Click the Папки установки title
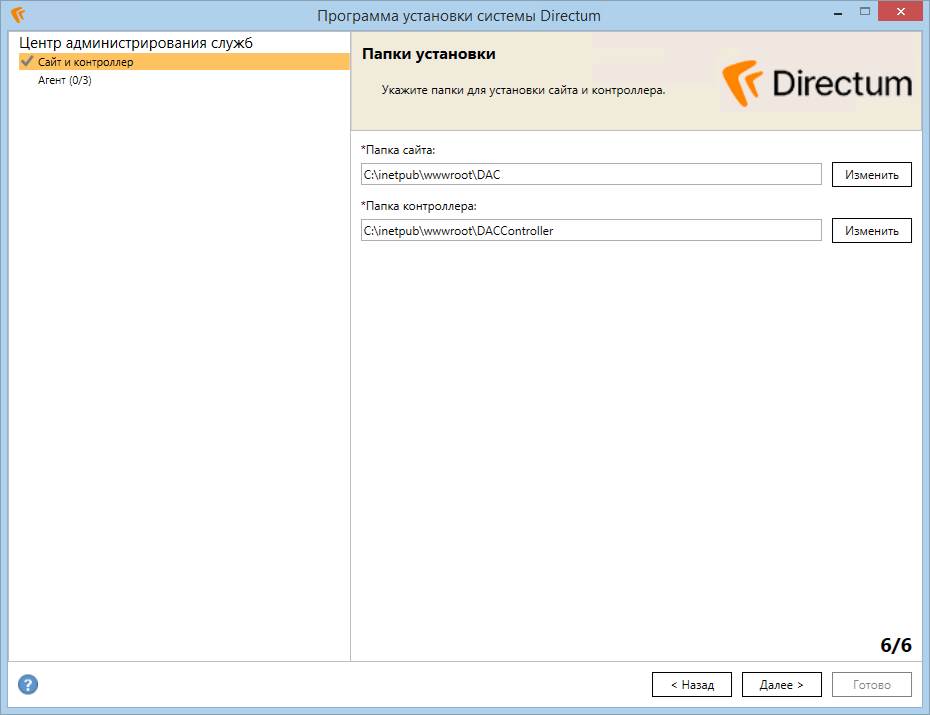This screenshot has height=715, width=930. pyautogui.click(x=429, y=54)
